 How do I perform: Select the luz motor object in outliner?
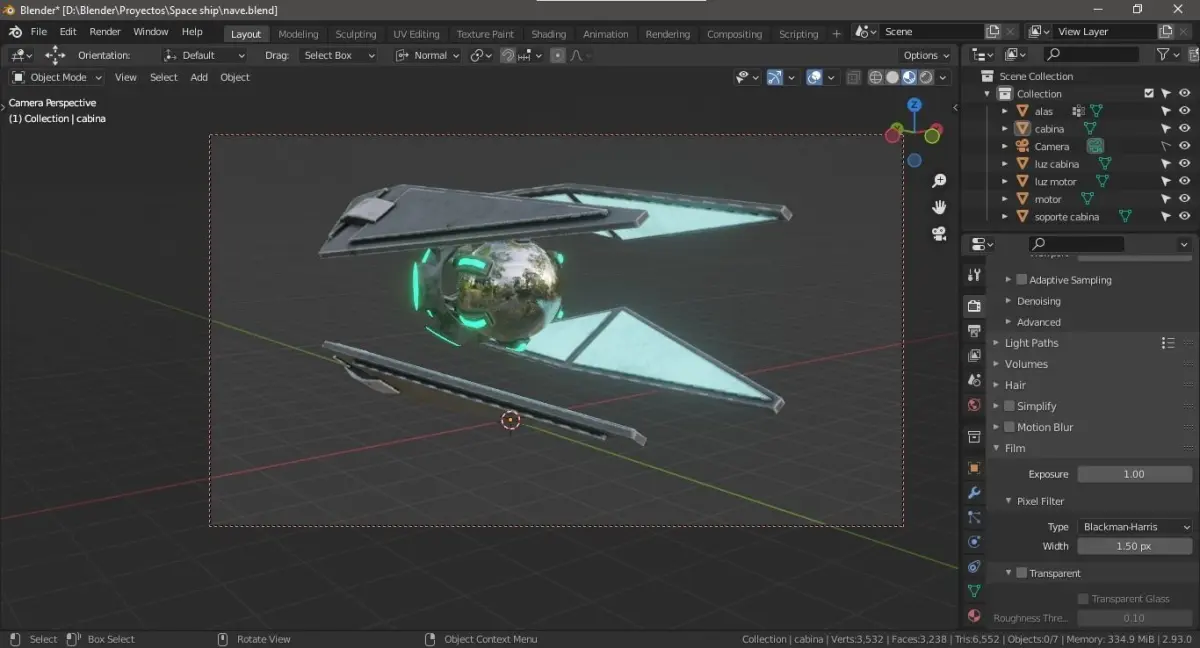pos(1055,181)
